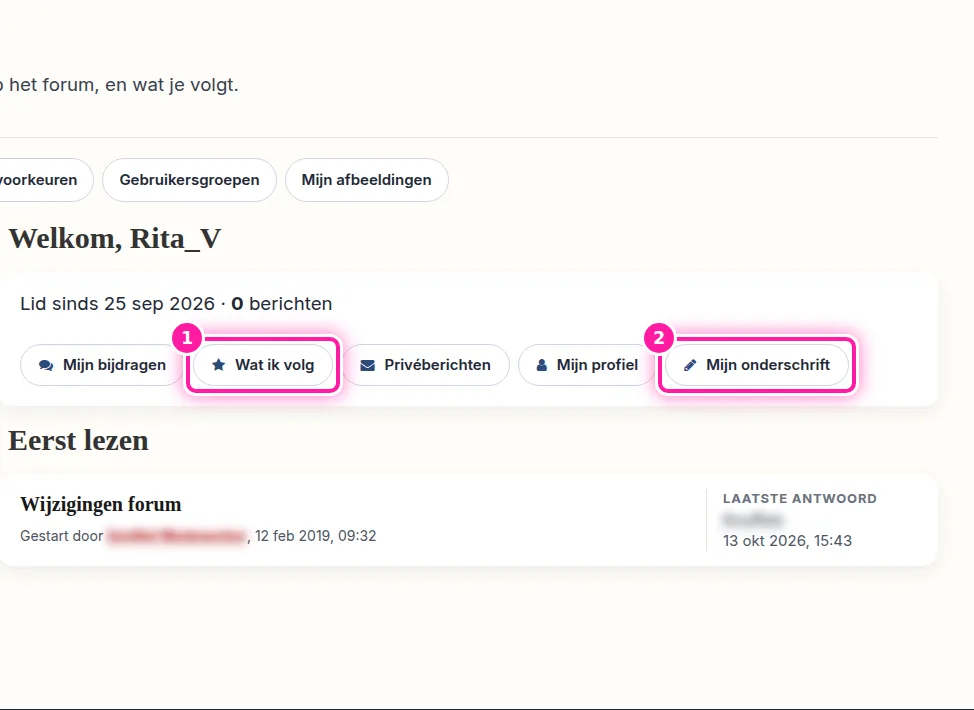
Task: Click the blurred last reply author name
Action: click(x=753, y=519)
